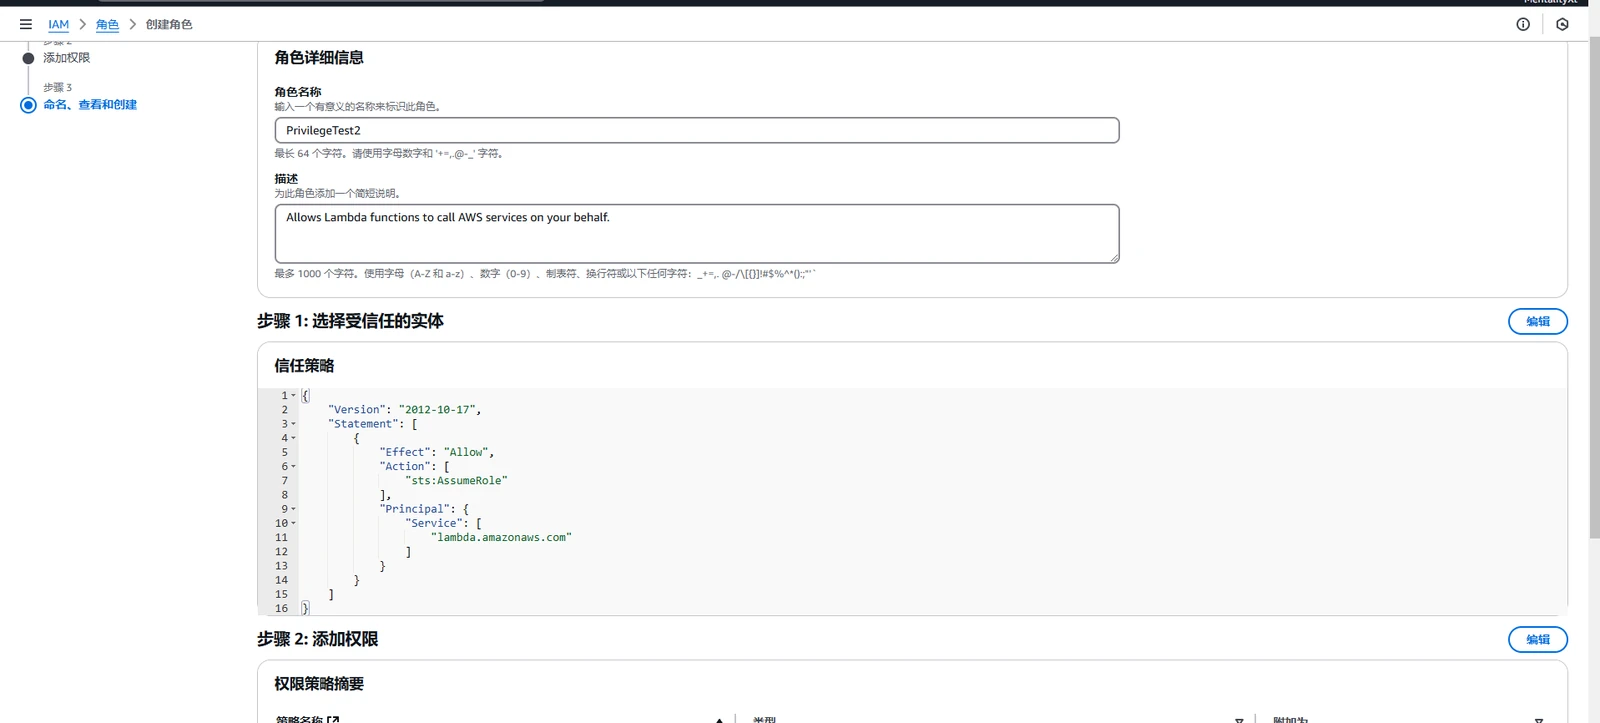Open the 角色 breadcrumb link
The height and width of the screenshot is (723, 1600).
pos(107,24)
